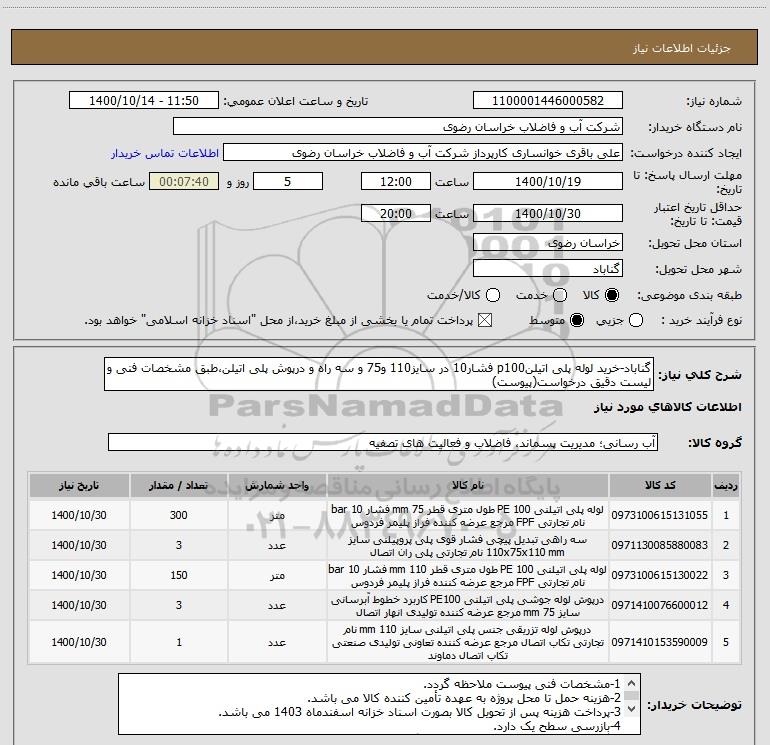Click the price validity date 1400/10/30 field
770x745 pixels.
548,214
